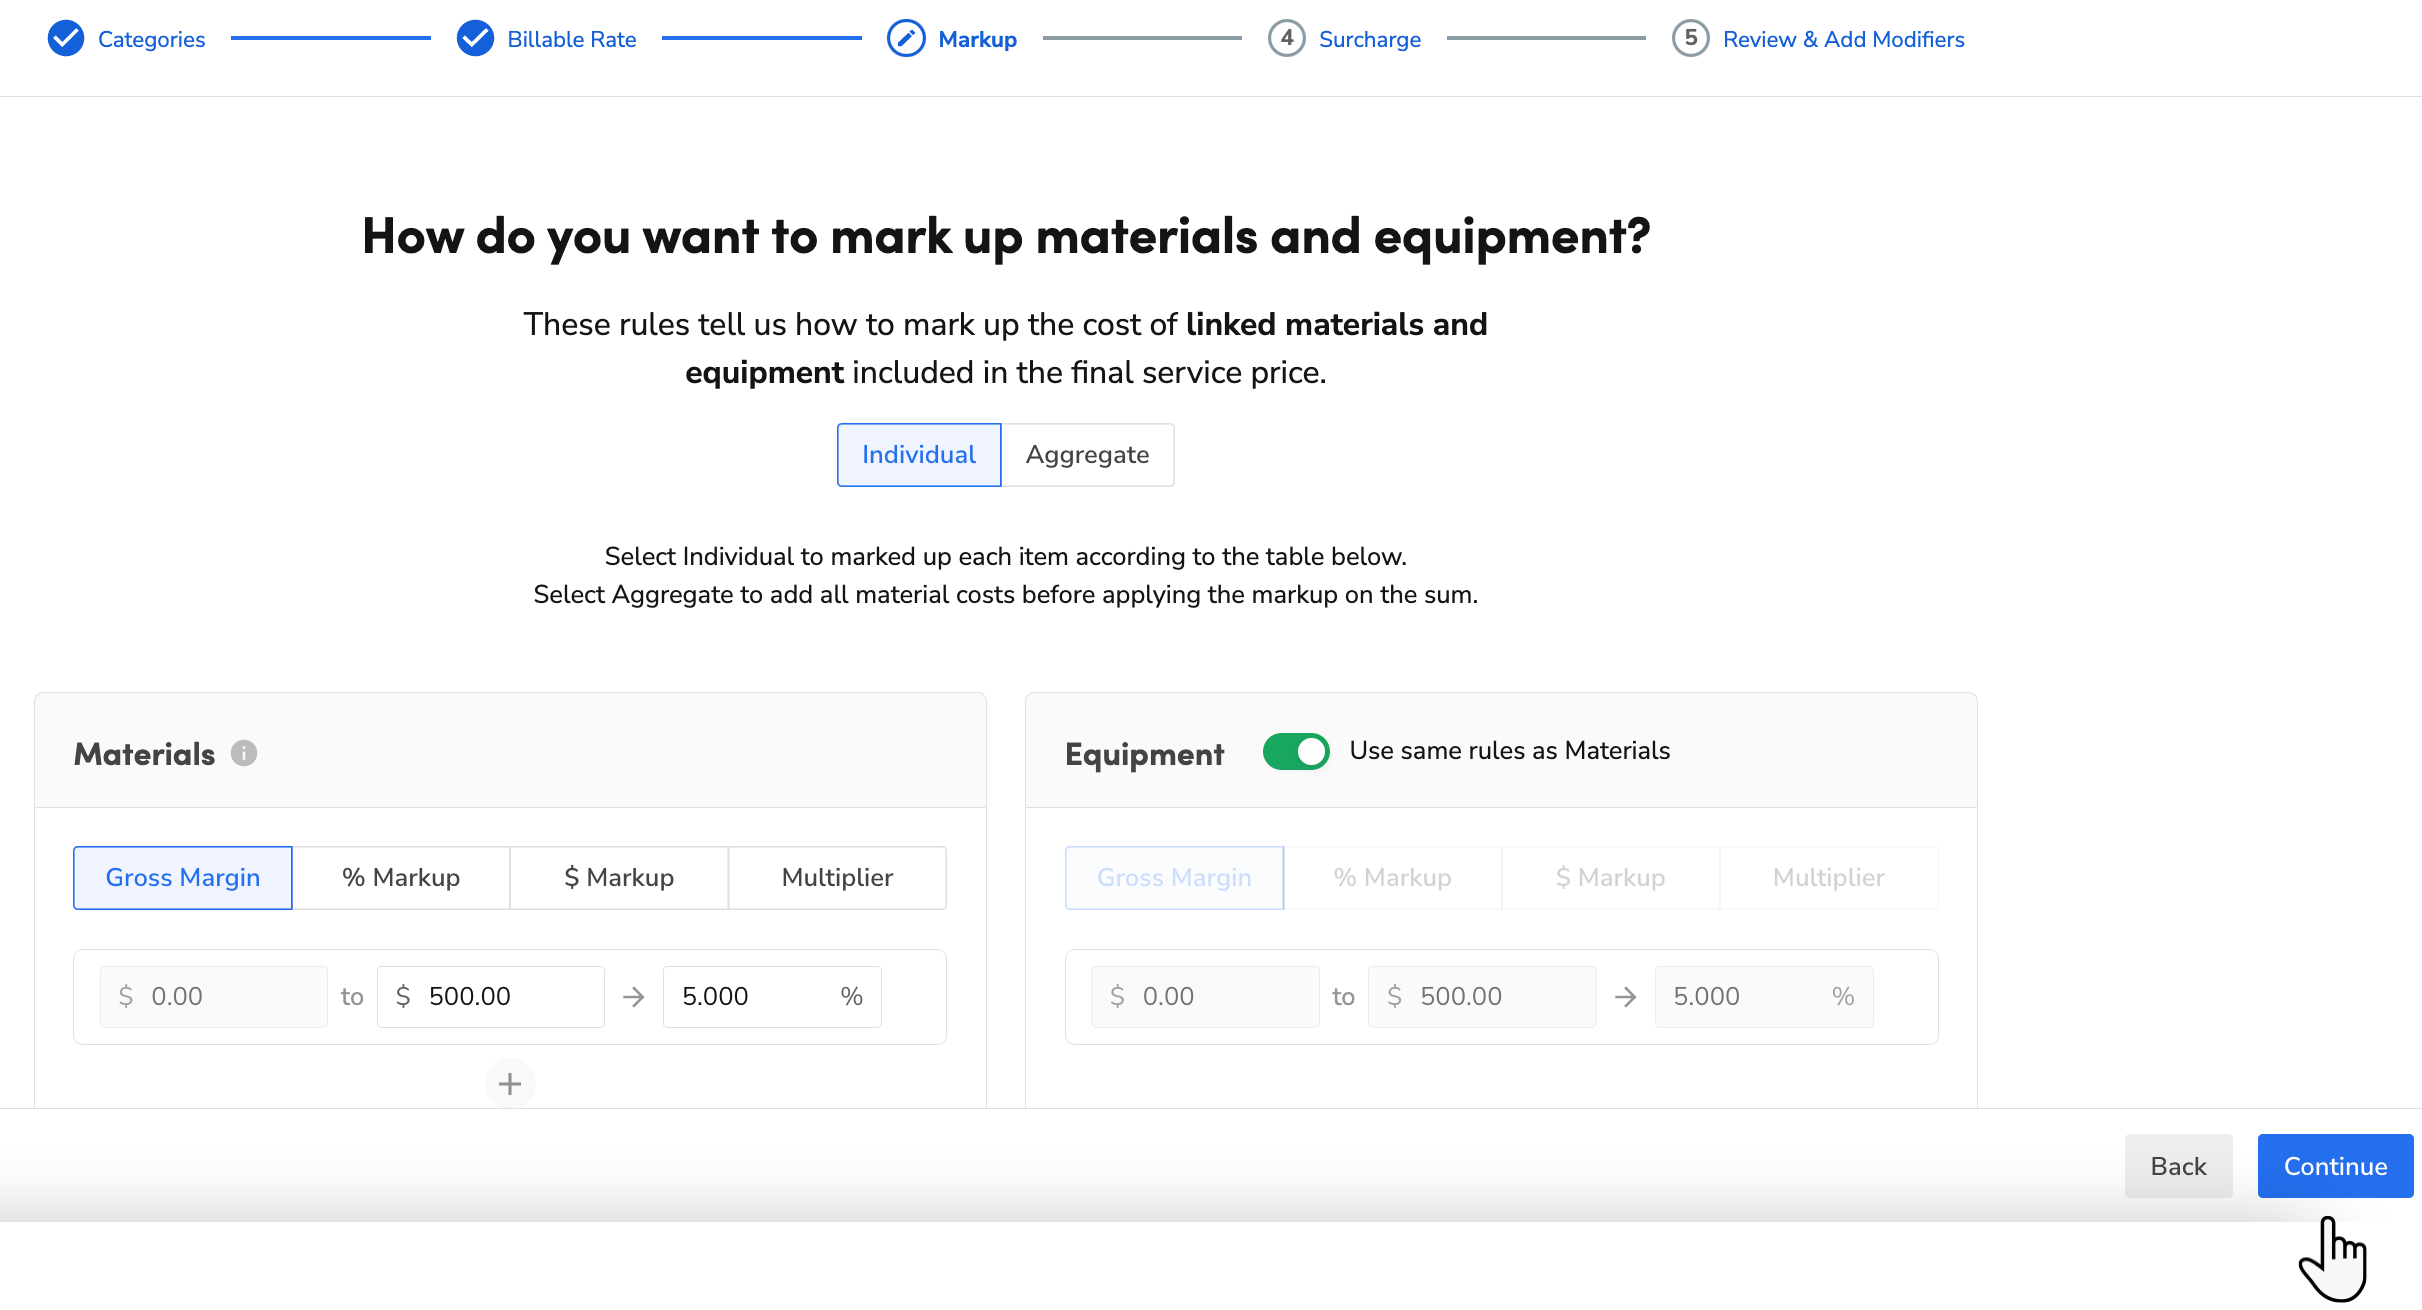The width and height of the screenshot is (2422, 1310).
Task: Click the pencil icon on the Markup step
Action: 905,39
